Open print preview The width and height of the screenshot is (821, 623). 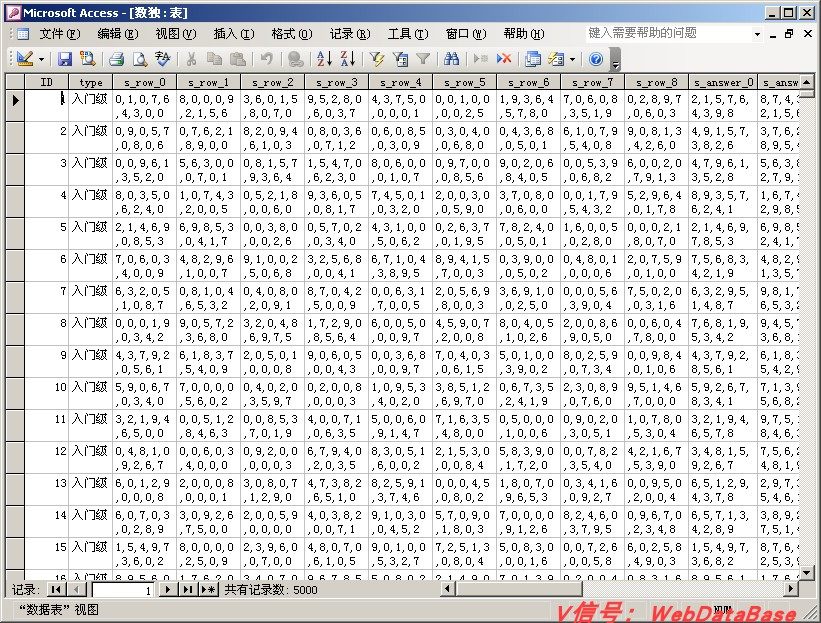point(140,59)
